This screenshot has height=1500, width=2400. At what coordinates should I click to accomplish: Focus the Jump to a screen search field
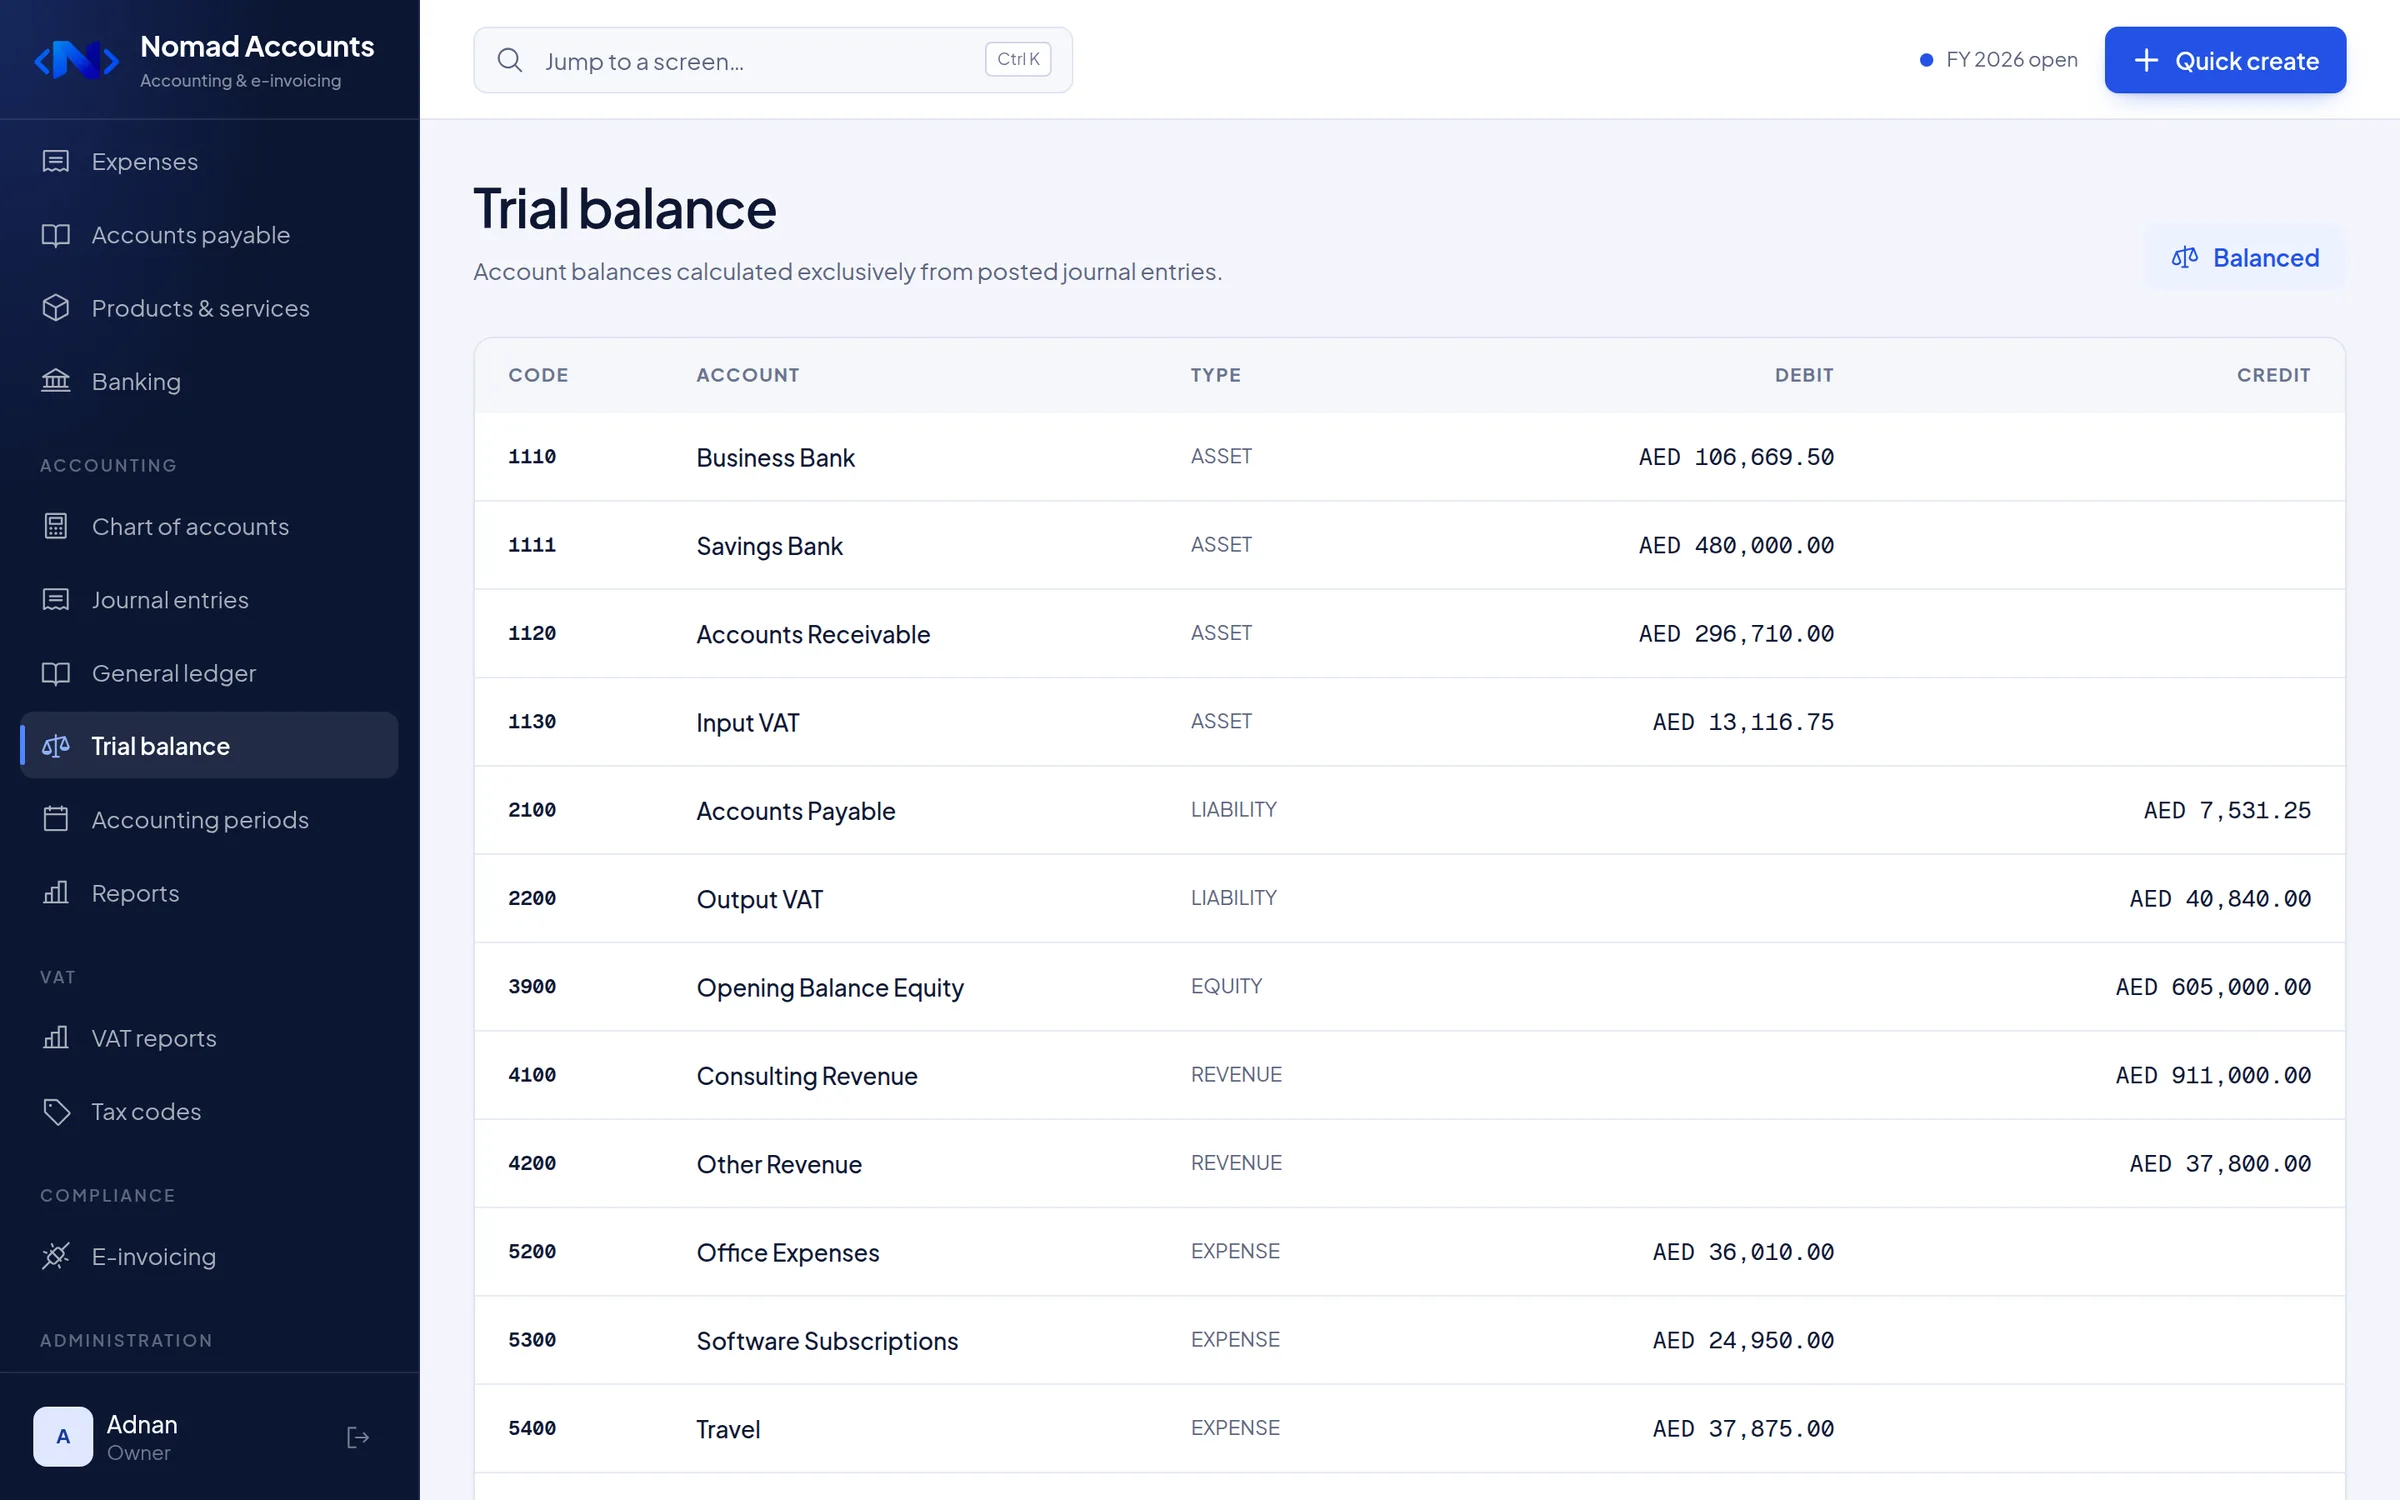tap(772, 60)
